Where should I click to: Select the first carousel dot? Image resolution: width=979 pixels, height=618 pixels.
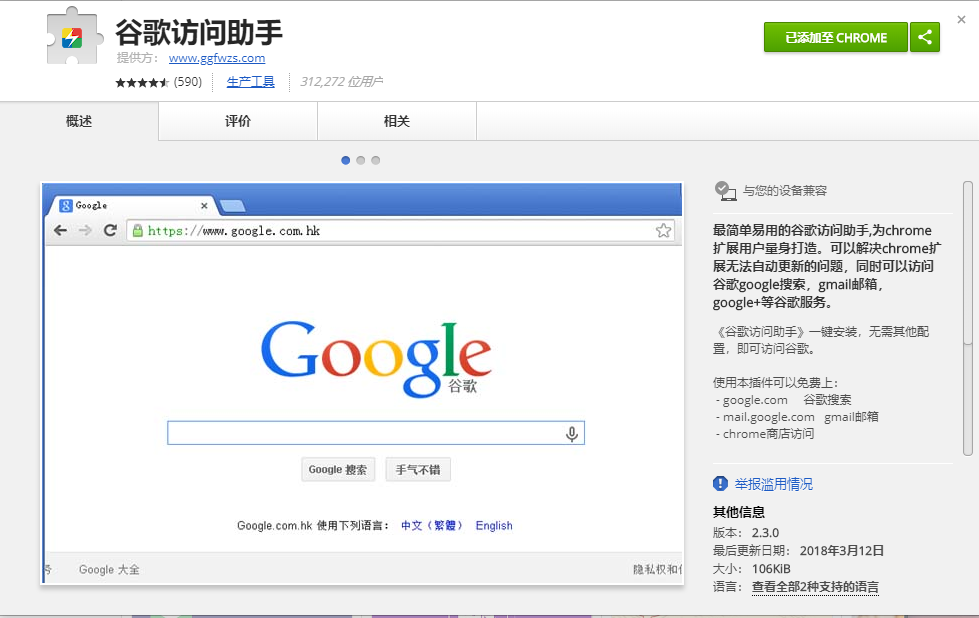[345, 160]
